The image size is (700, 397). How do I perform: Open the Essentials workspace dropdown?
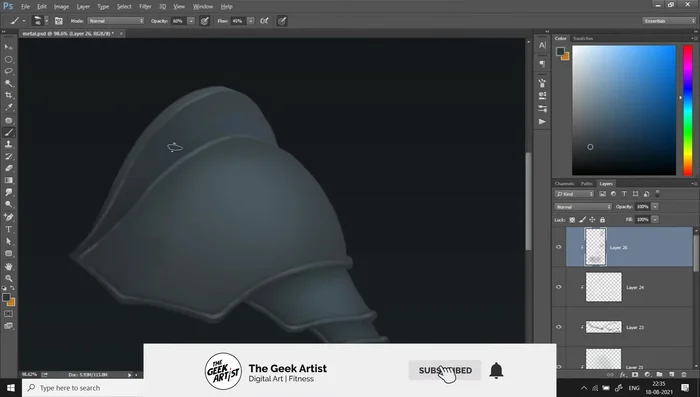669,21
